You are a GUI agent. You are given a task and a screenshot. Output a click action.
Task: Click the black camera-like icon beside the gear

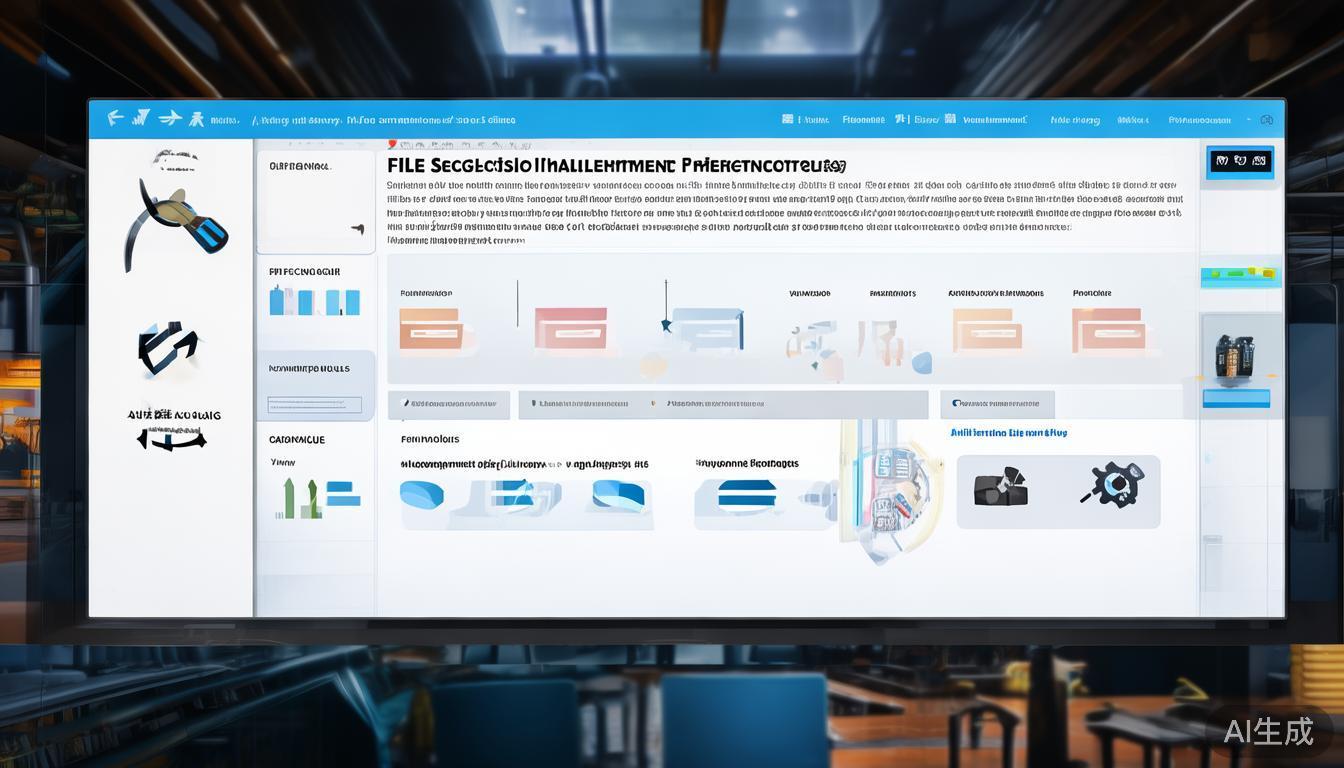[1000, 487]
